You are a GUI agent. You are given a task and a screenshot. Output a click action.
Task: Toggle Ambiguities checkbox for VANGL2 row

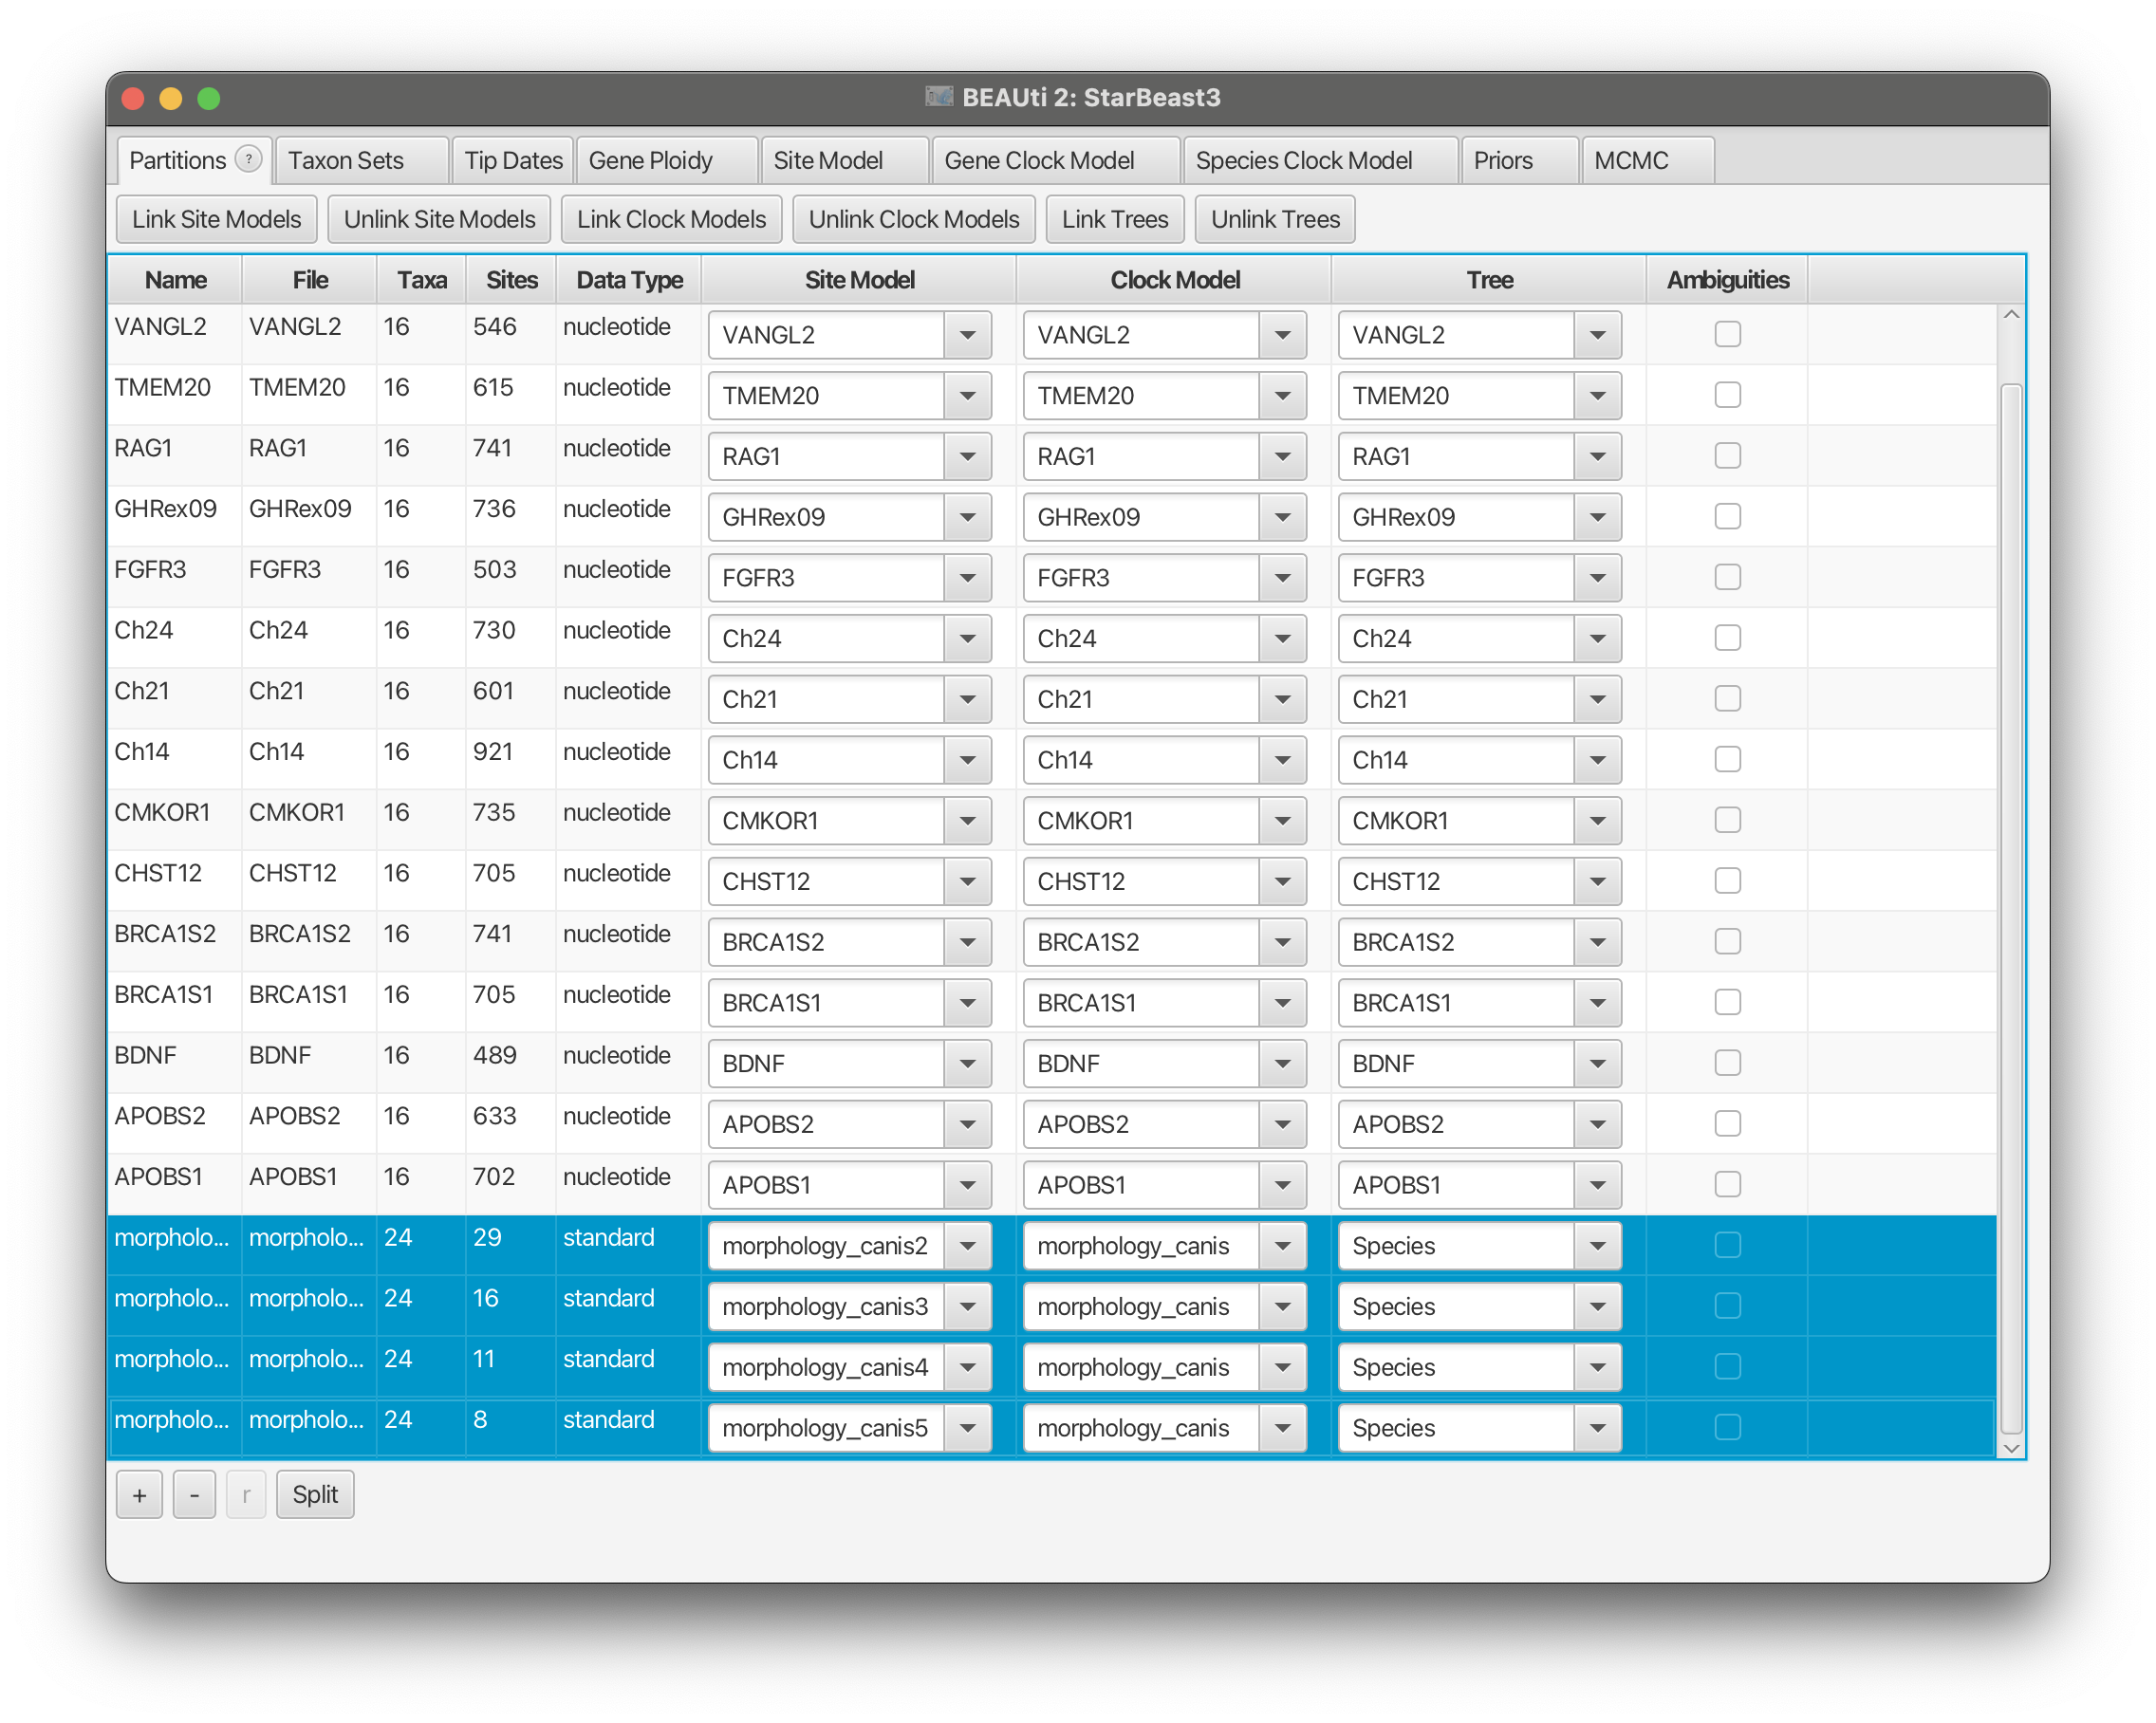coord(1727,334)
